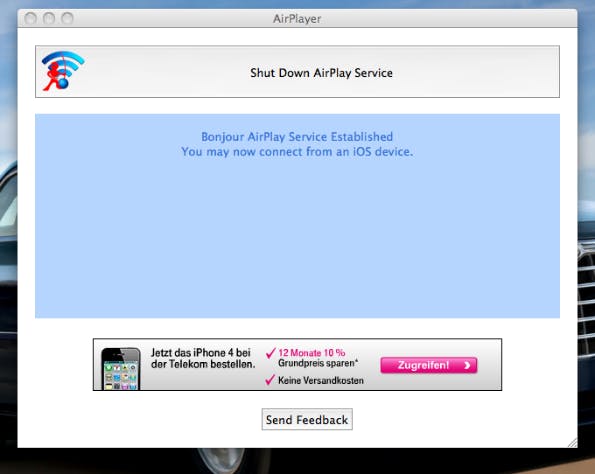595x474 pixels.
Task: Click checkmark icon beside 12 Monate offer
Action: 270,353
